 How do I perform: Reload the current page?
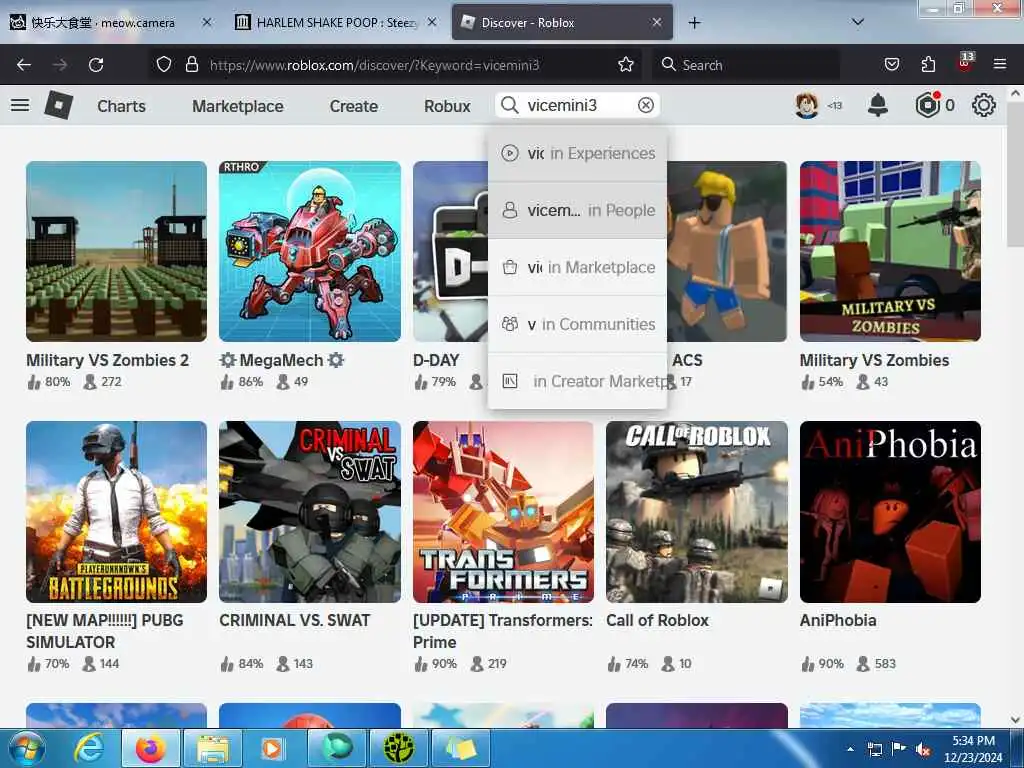point(96,65)
